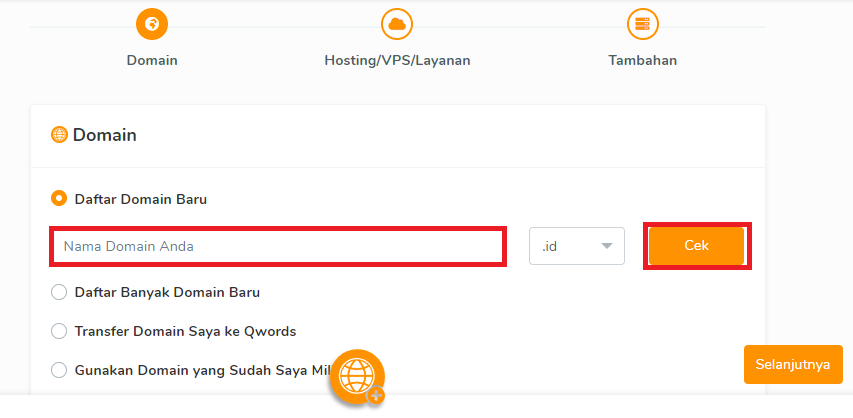Open the Tambahan step label
The image size is (853, 418).
click(x=642, y=60)
